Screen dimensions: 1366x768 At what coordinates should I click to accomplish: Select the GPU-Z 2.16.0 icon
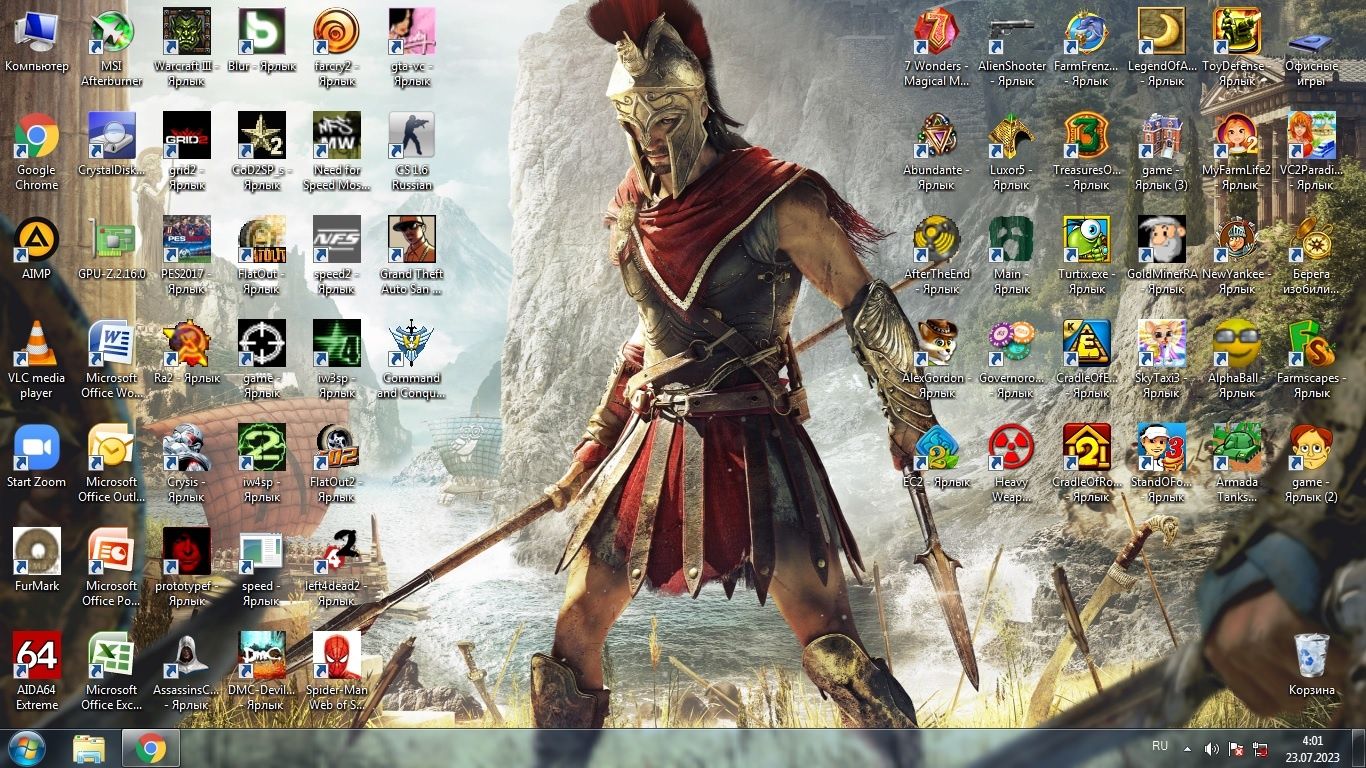pos(112,248)
